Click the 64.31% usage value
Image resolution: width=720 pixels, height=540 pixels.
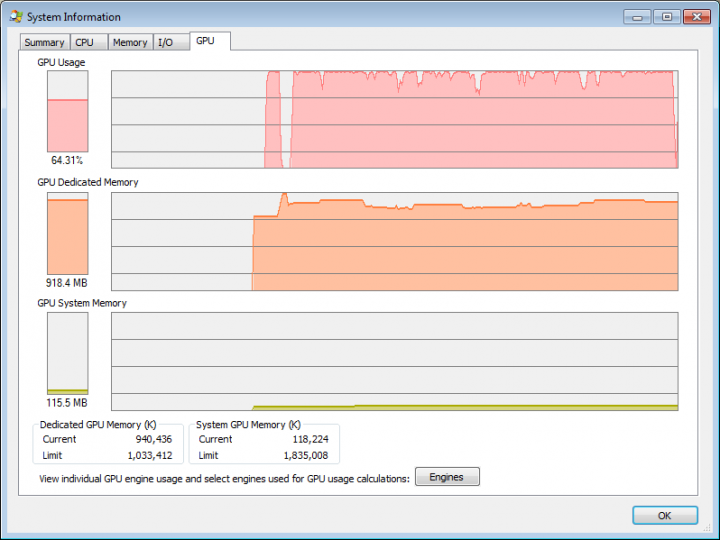tap(67, 160)
